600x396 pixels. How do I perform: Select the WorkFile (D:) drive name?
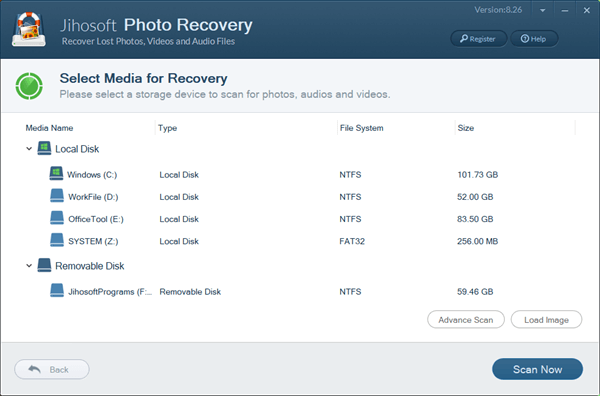(93, 197)
